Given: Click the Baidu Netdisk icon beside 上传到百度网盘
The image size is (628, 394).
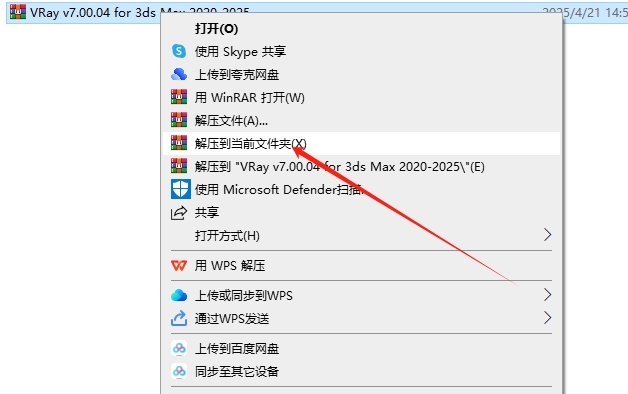Looking at the screenshot, I should click(x=179, y=348).
